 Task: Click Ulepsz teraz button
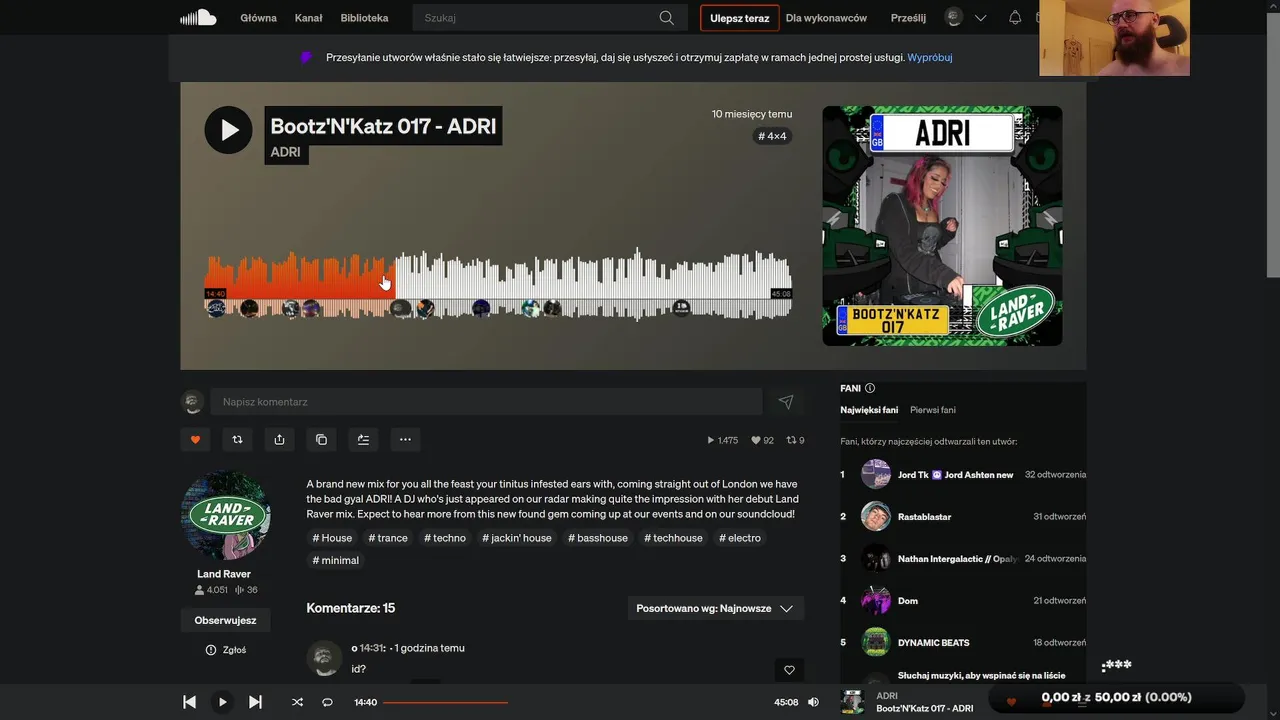[739, 18]
